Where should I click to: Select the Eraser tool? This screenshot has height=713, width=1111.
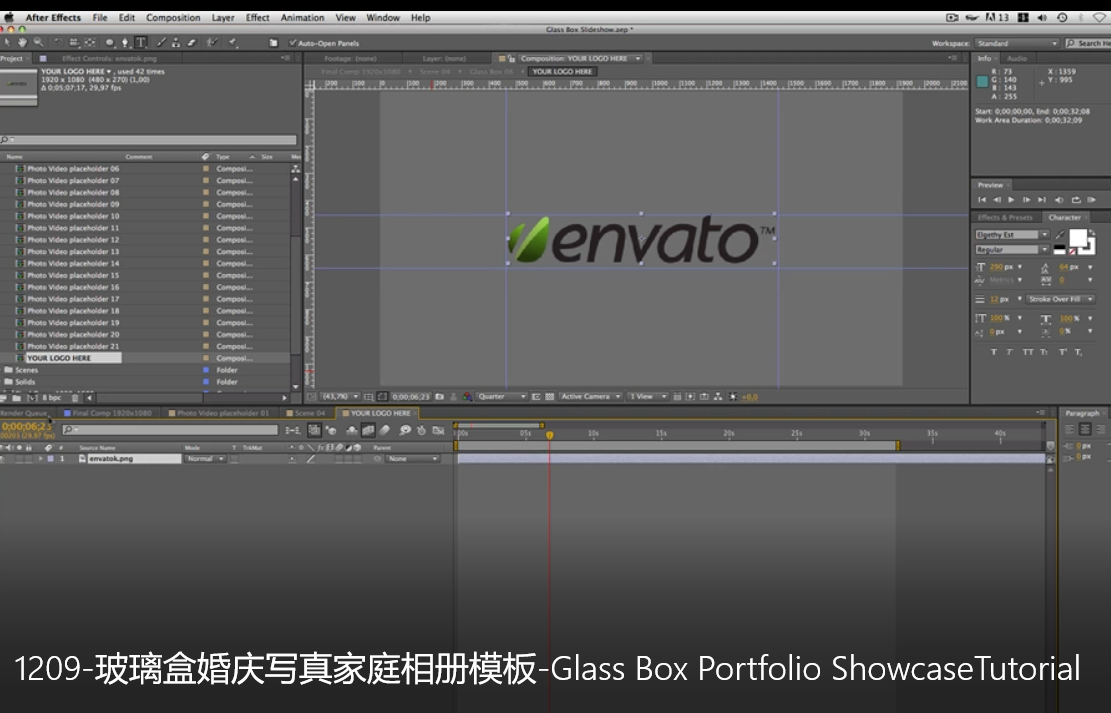click(191, 43)
